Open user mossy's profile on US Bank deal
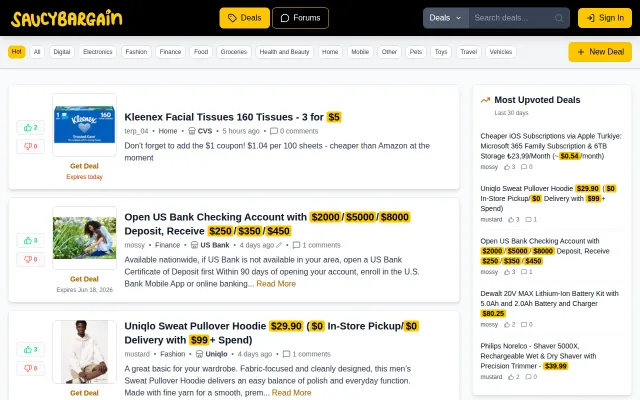 (x=135, y=245)
